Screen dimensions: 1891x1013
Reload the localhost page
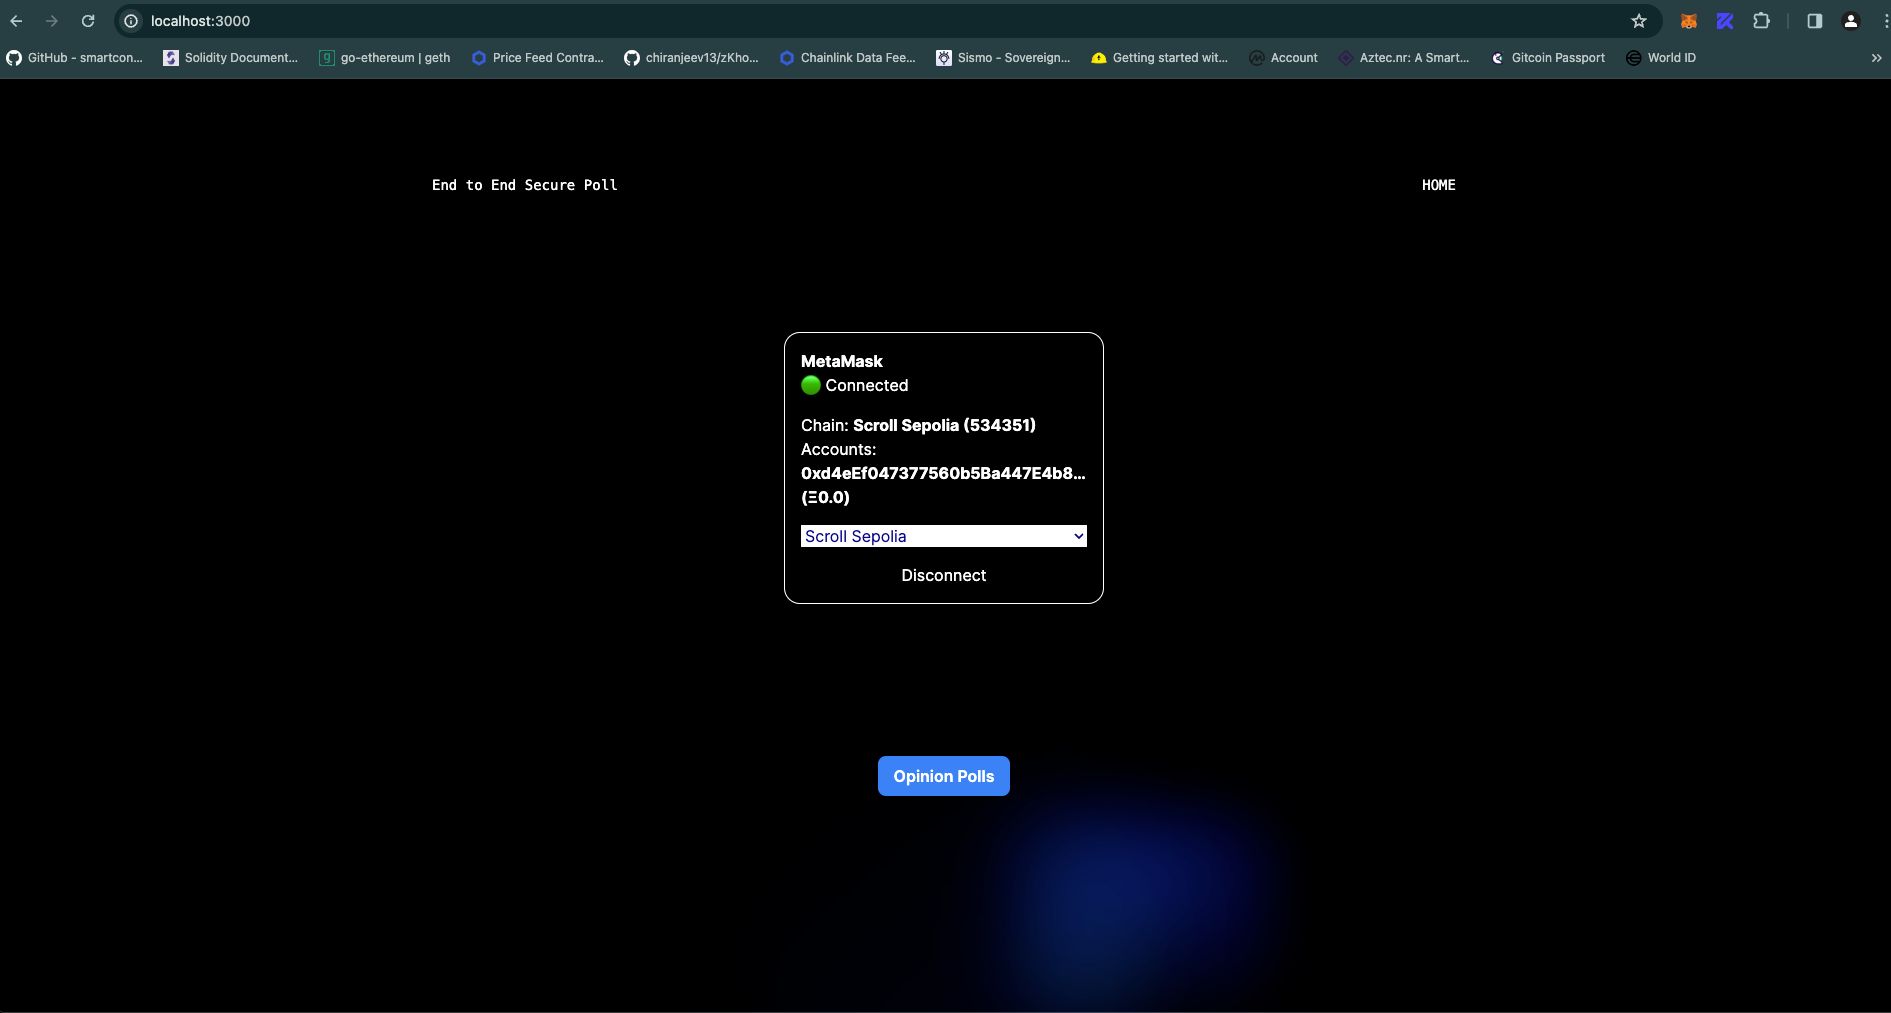pos(88,20)
